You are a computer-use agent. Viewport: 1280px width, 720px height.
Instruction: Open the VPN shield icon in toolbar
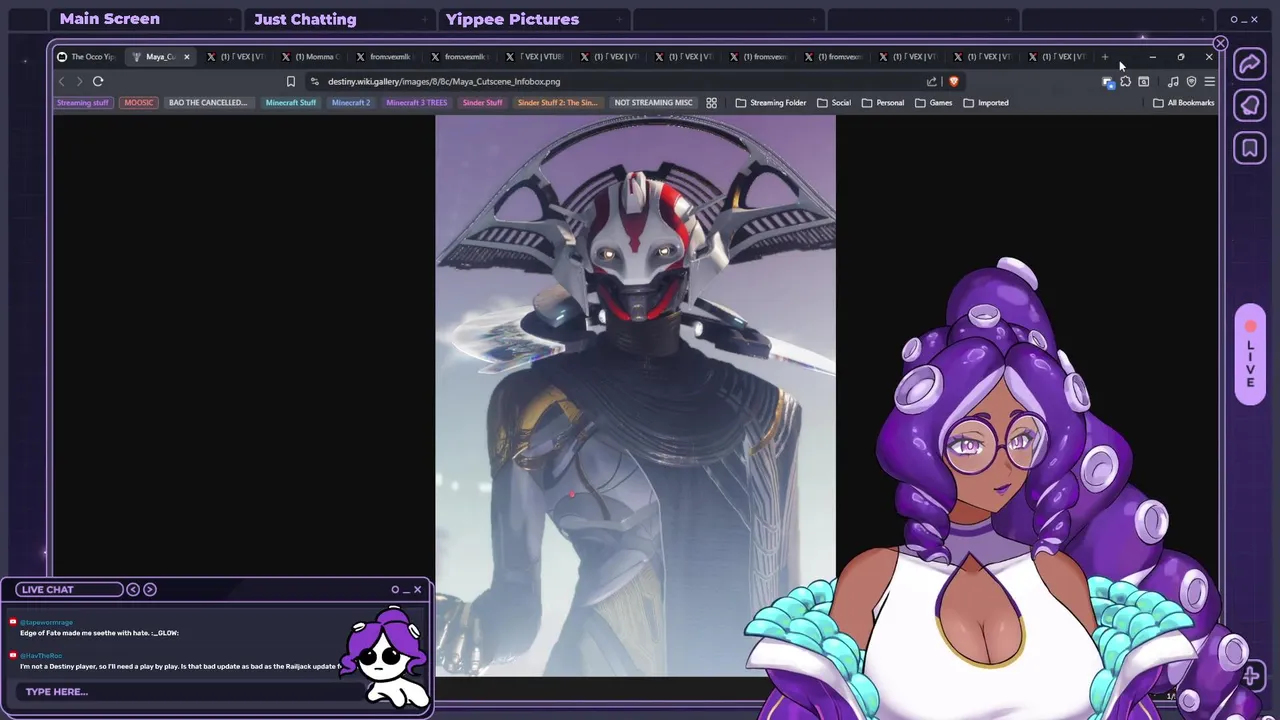click(1191, 82)
